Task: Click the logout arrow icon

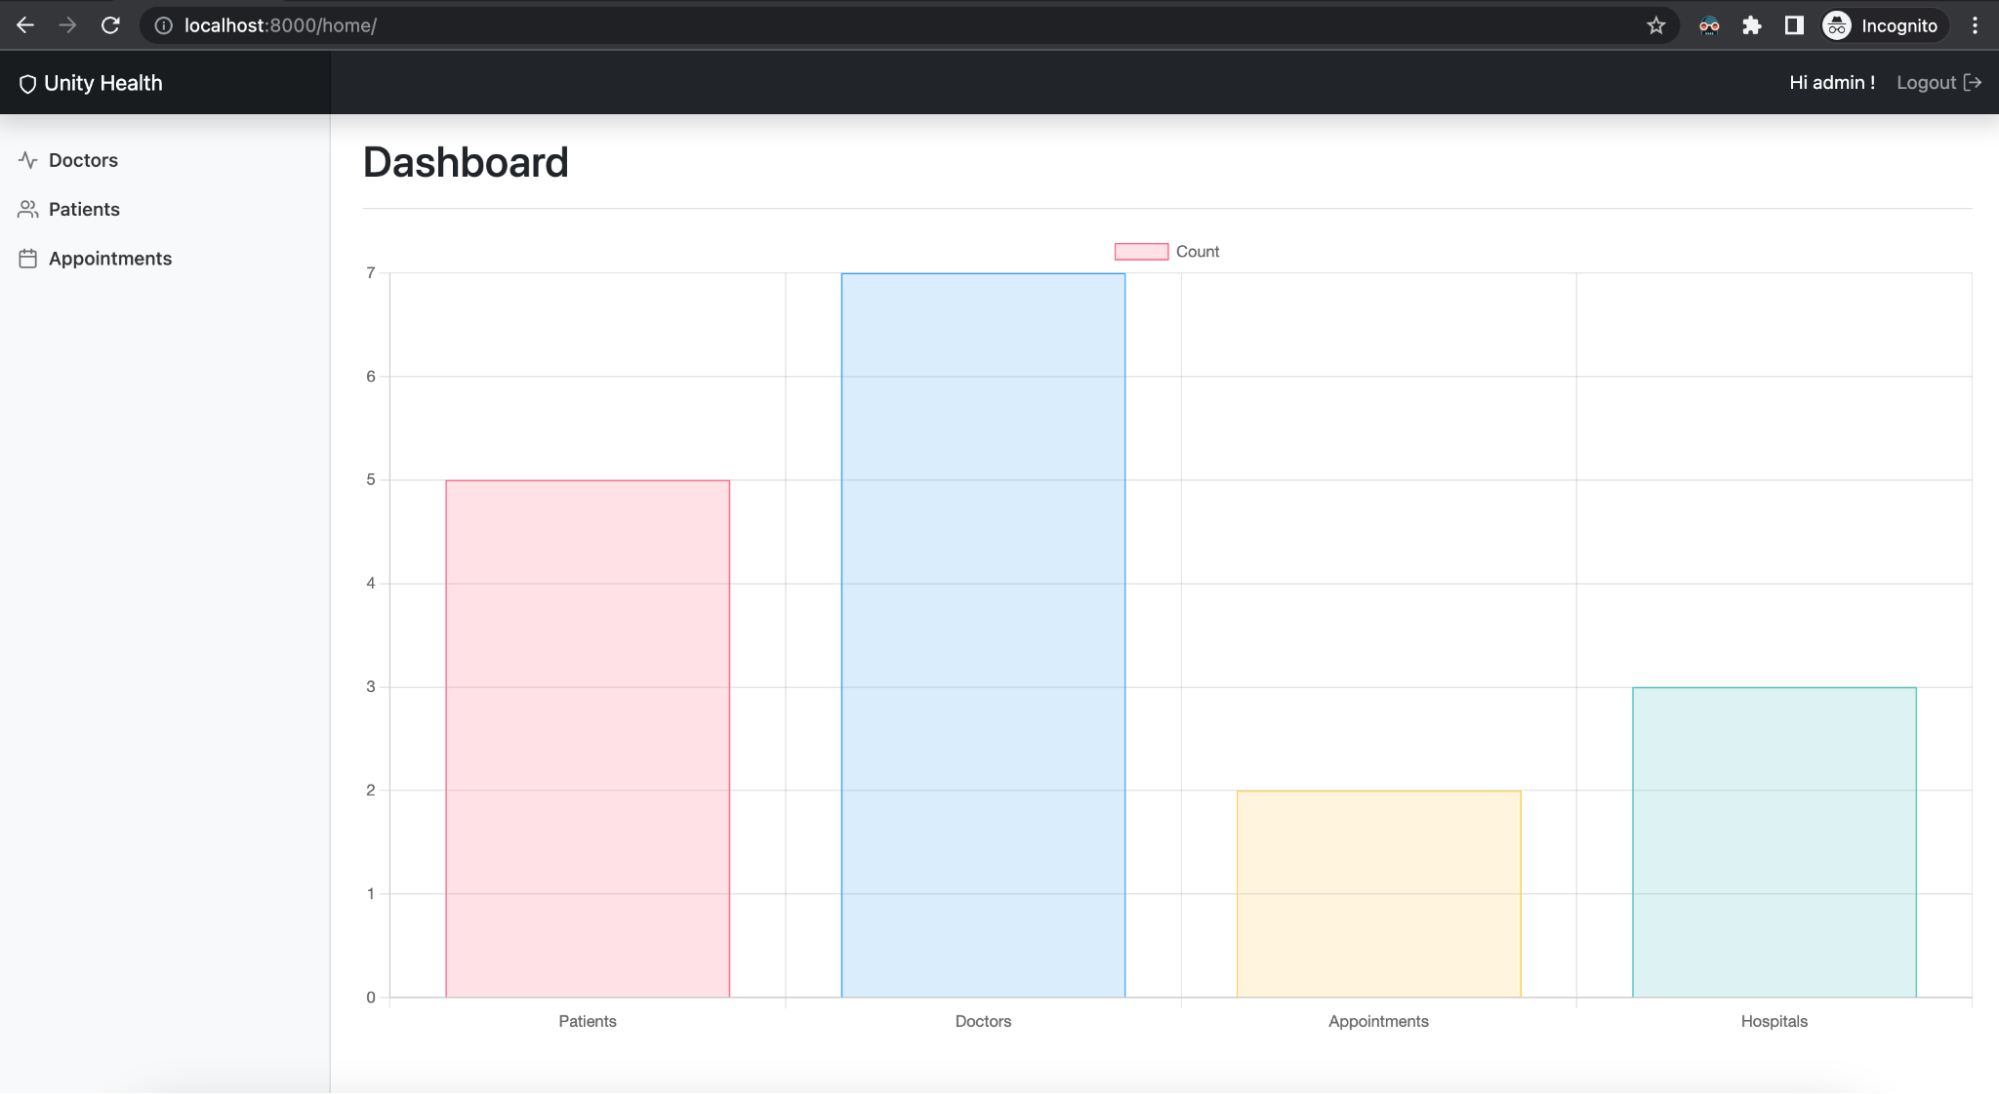Action: tap(1972, 83)
